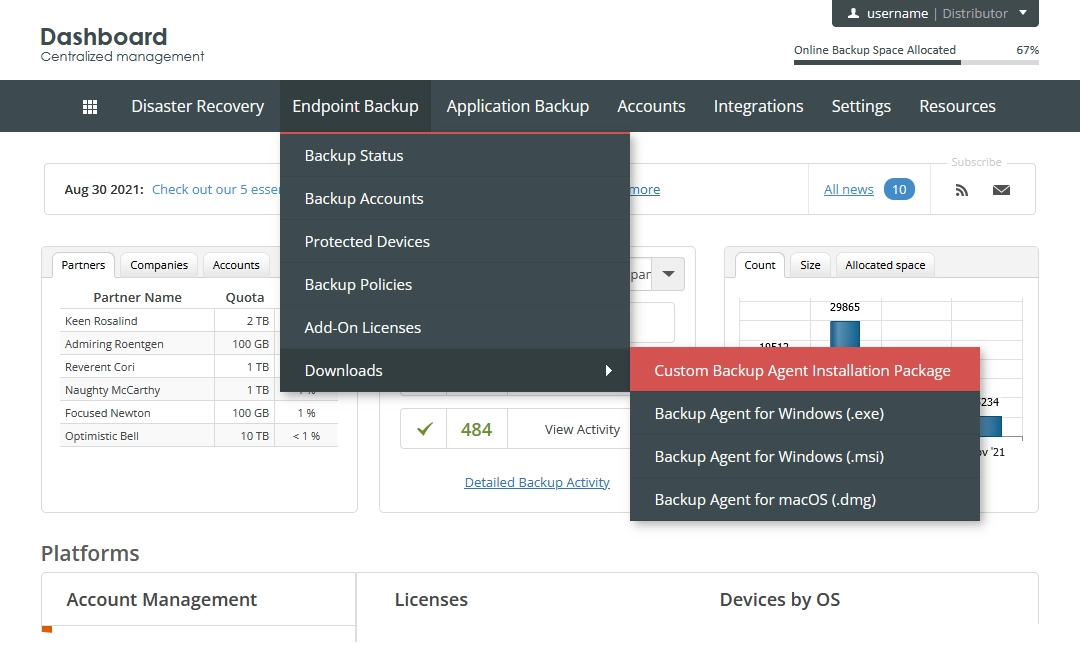Open Endpoint Backup menu
The image size is (1080, 645).
pyautogui.click(x=355, y=106)
